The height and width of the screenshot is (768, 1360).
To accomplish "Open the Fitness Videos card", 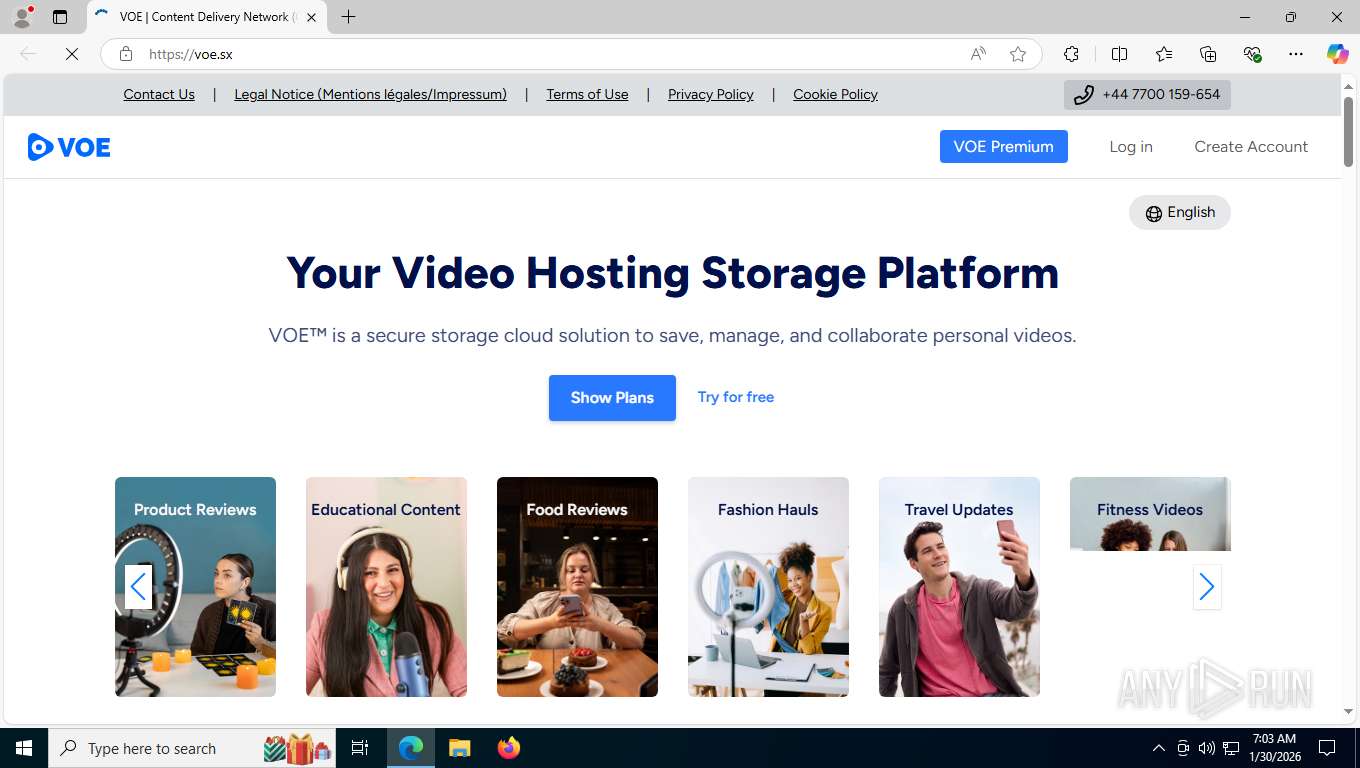I will pos(1150,514).
